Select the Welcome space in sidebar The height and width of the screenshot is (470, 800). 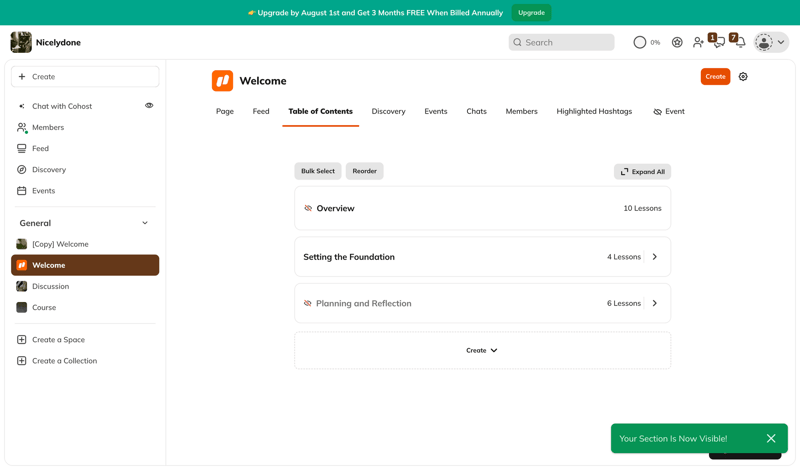coord(85,265)
